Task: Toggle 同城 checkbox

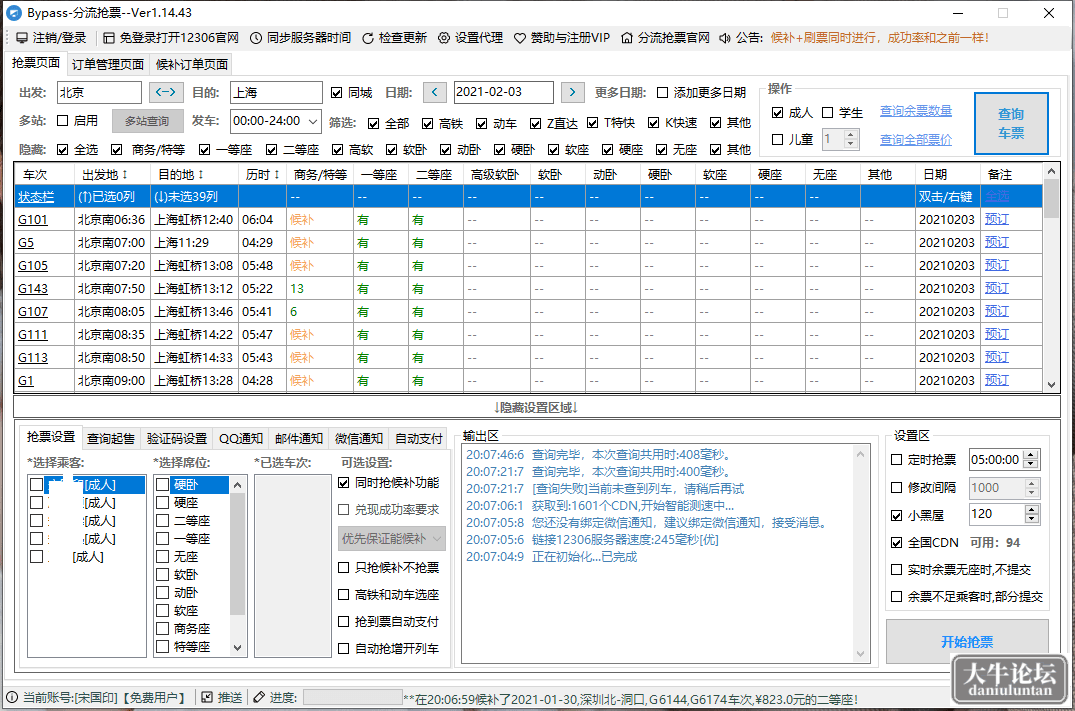Action: tap(337, 93)
